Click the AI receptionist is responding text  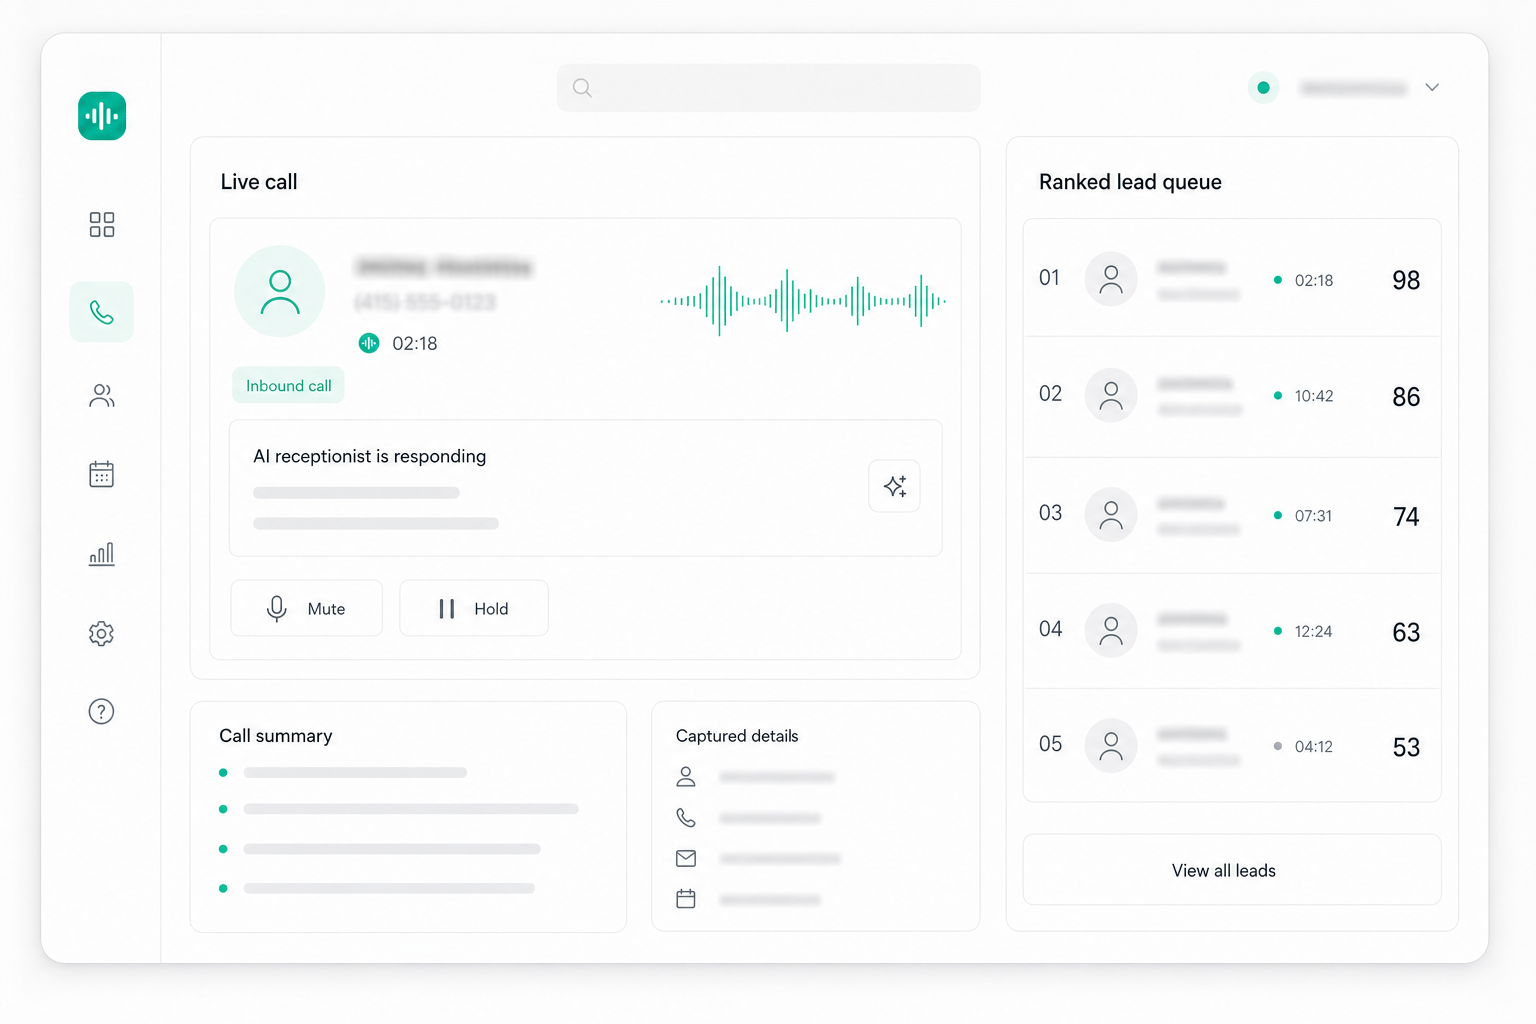click(x=370, y=456)
